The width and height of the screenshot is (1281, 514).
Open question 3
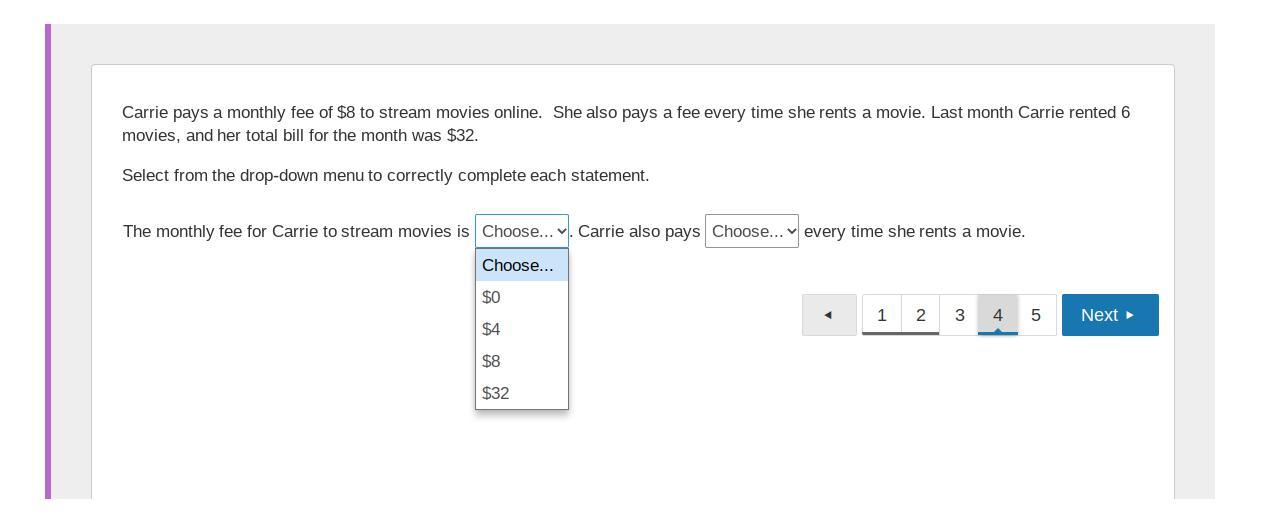(959, 315)
